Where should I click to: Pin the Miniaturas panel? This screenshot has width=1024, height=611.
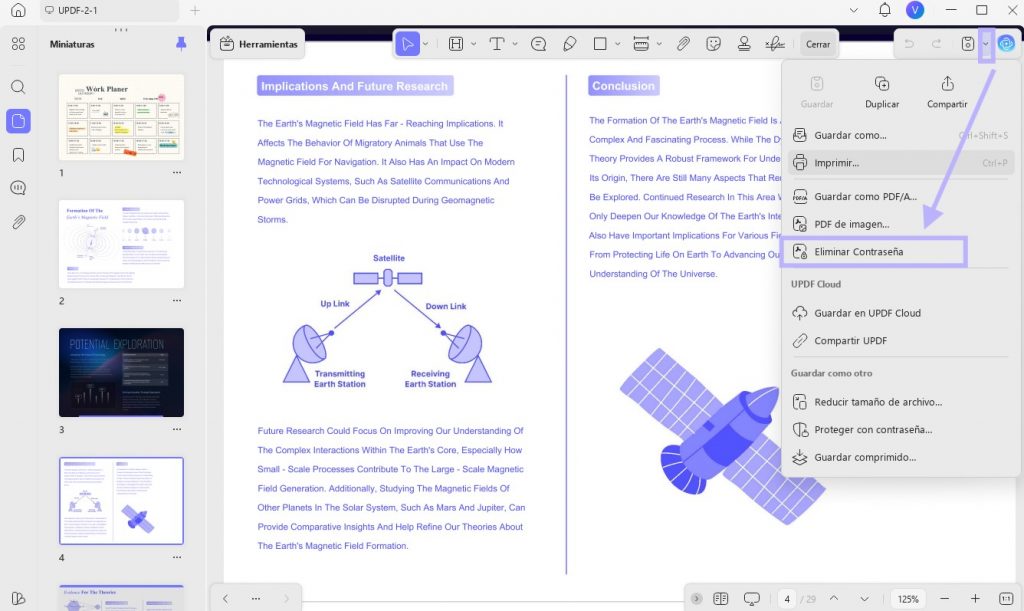click(x=181, y=44)
